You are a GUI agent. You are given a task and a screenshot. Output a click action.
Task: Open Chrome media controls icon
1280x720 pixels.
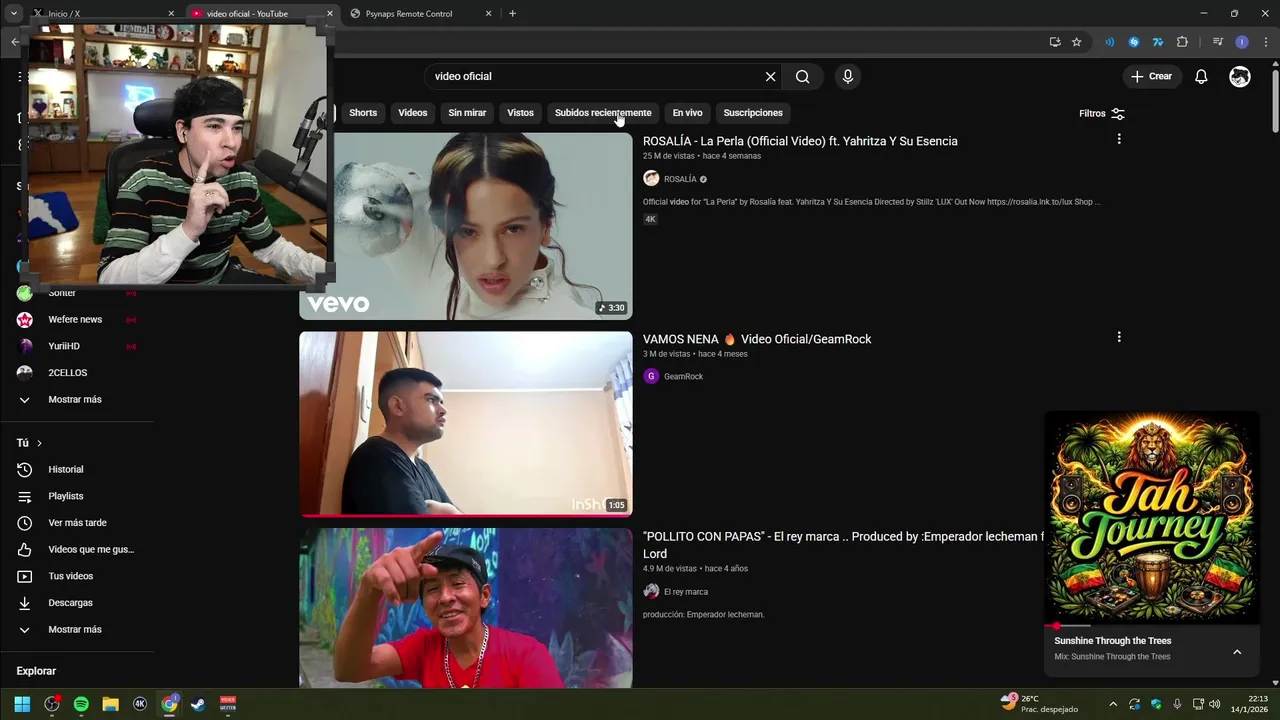point(1217,42)
